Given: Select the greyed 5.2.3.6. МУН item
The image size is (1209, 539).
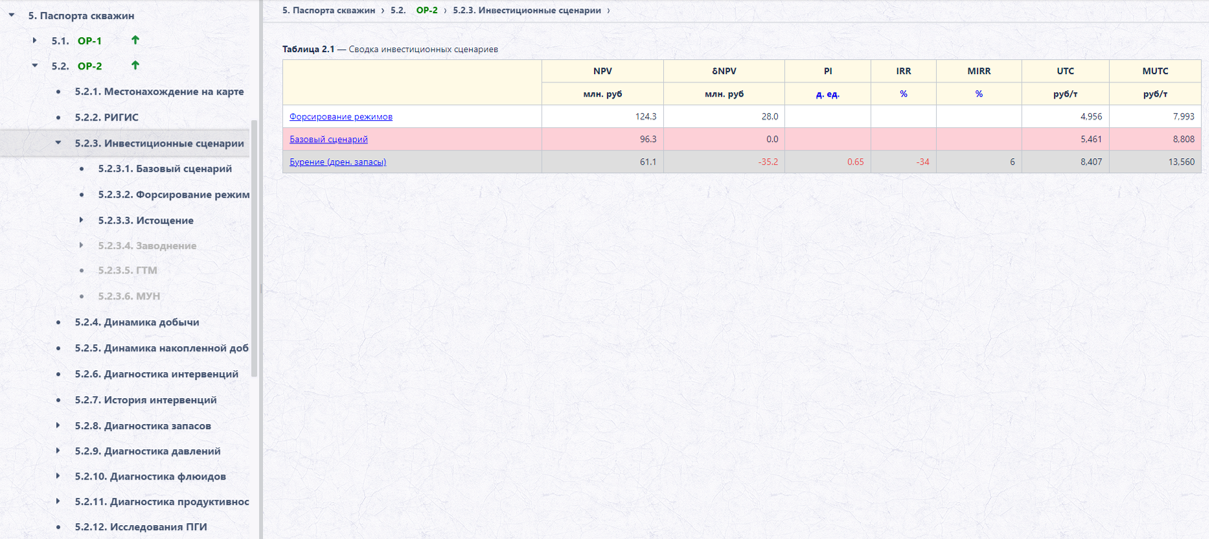Looking at the screenshot, I should point(129,296).
